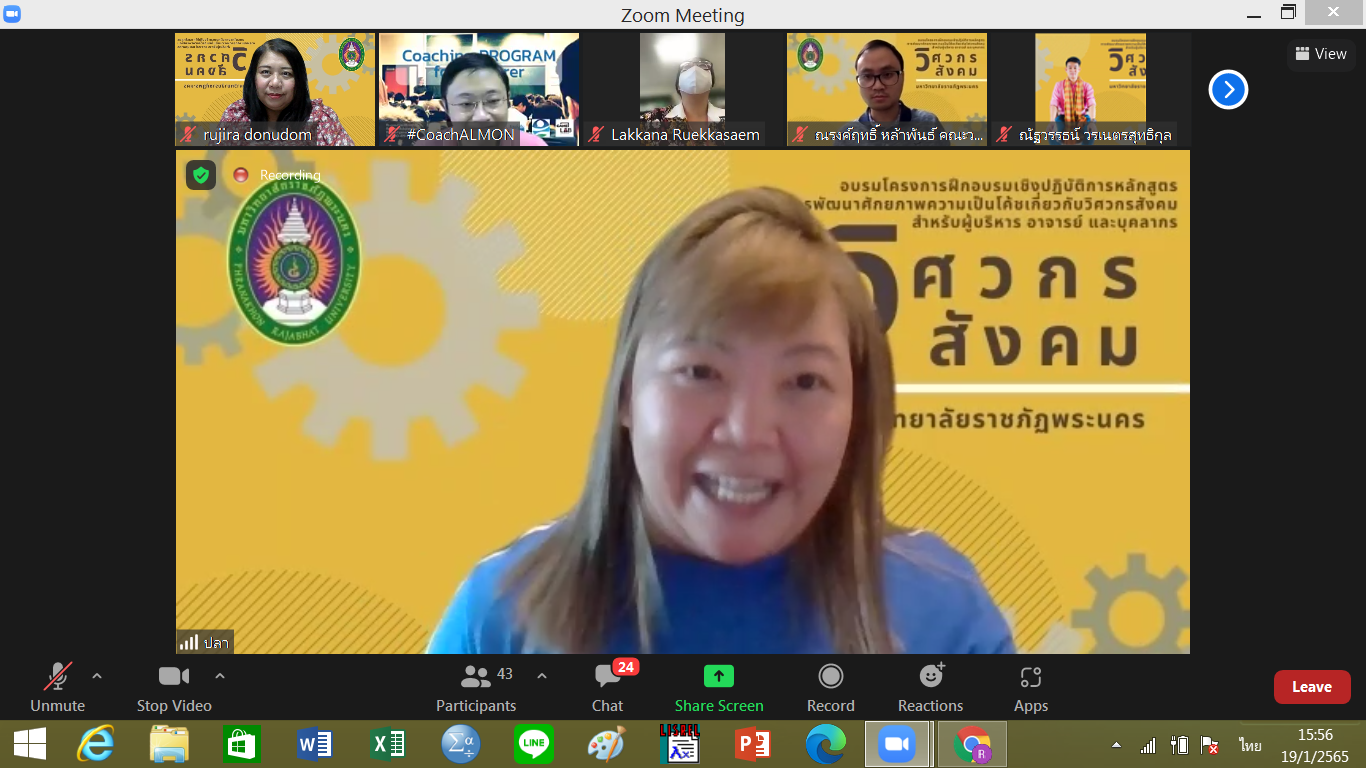Click the speaker name label ปลา

(x=216, y=643)
